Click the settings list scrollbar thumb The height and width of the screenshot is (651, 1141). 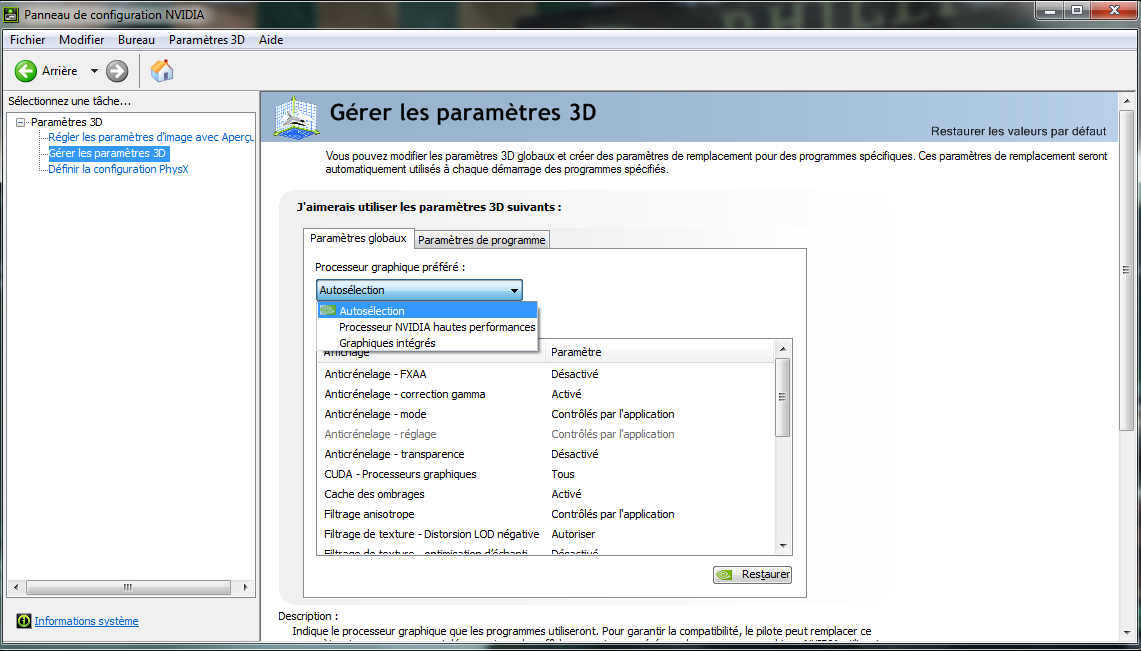click(x=783, y=397)
